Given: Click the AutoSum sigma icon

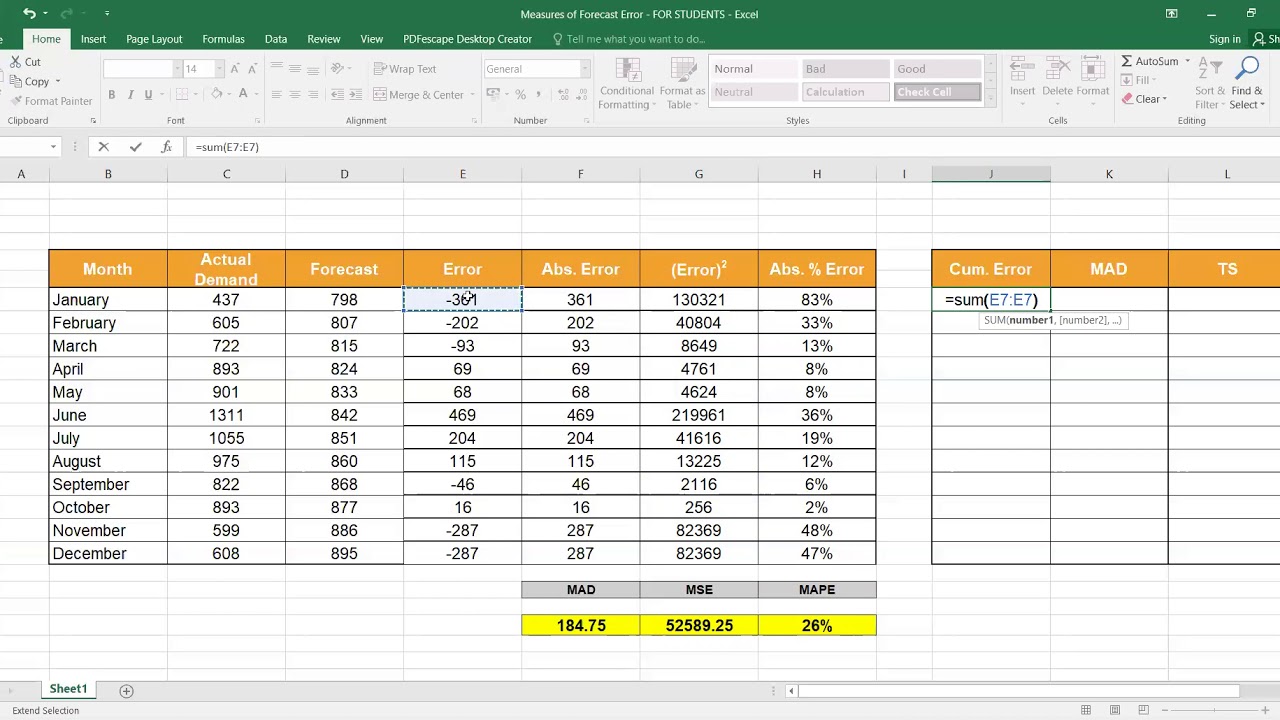Looking at the screenshot, I should click(1127, 62).
